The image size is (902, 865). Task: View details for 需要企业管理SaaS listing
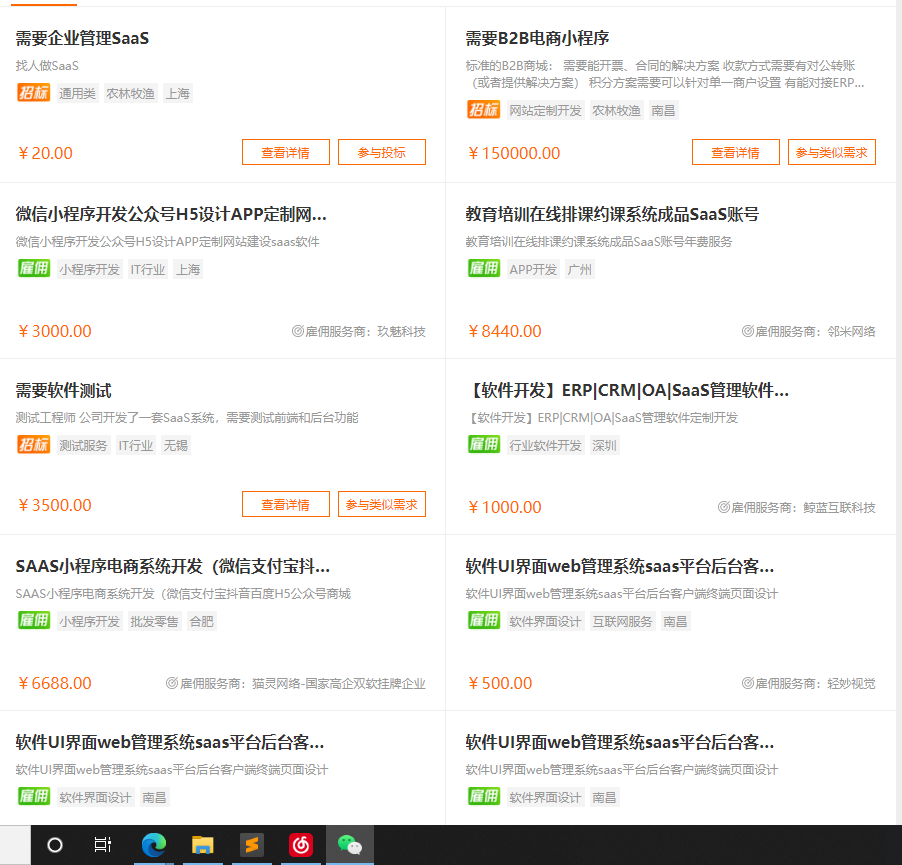pyautogui.click(x=286, y=152)
